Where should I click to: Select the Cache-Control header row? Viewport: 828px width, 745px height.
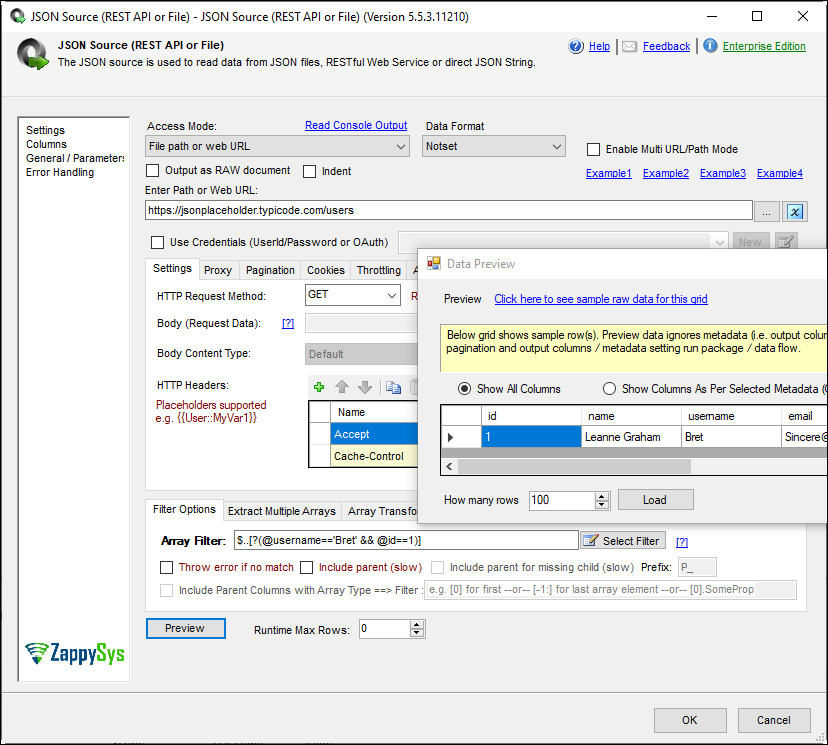pos(374,456)
